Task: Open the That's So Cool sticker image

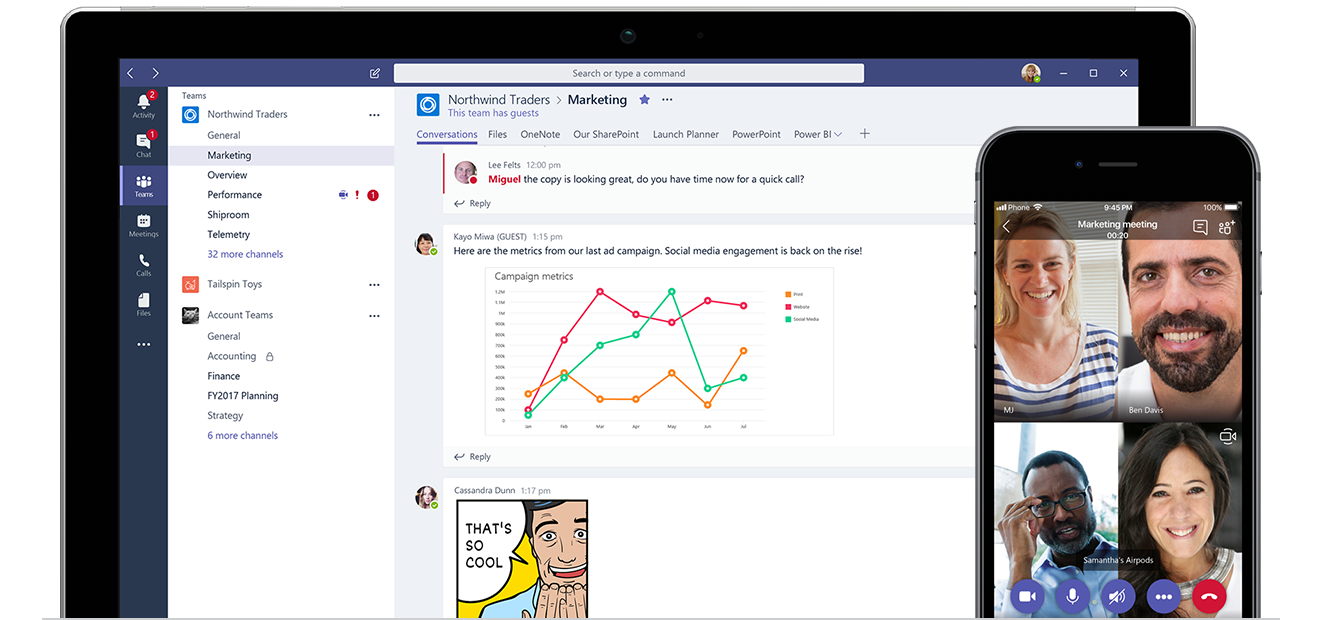Action: tap(522, 559)
